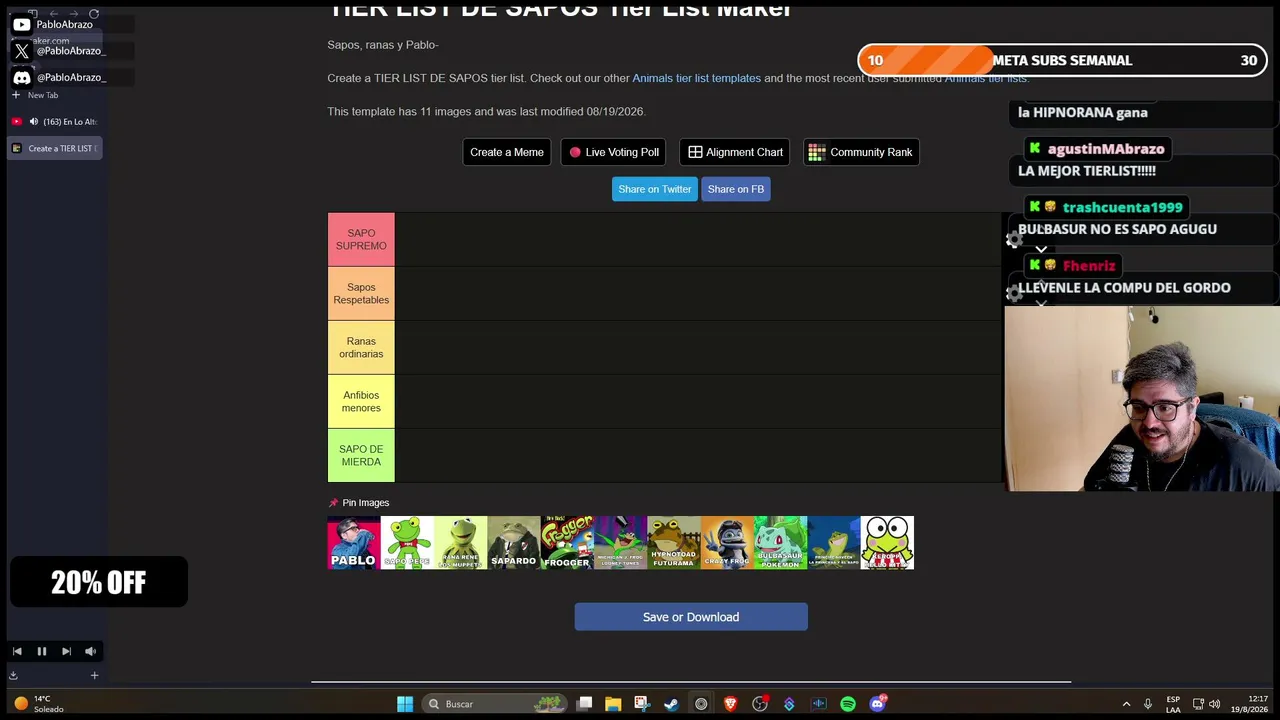Open settings gear for SAPO SUPREMO row
Viewport: 1280px width, 720px height.
[x=1014, y=240]
